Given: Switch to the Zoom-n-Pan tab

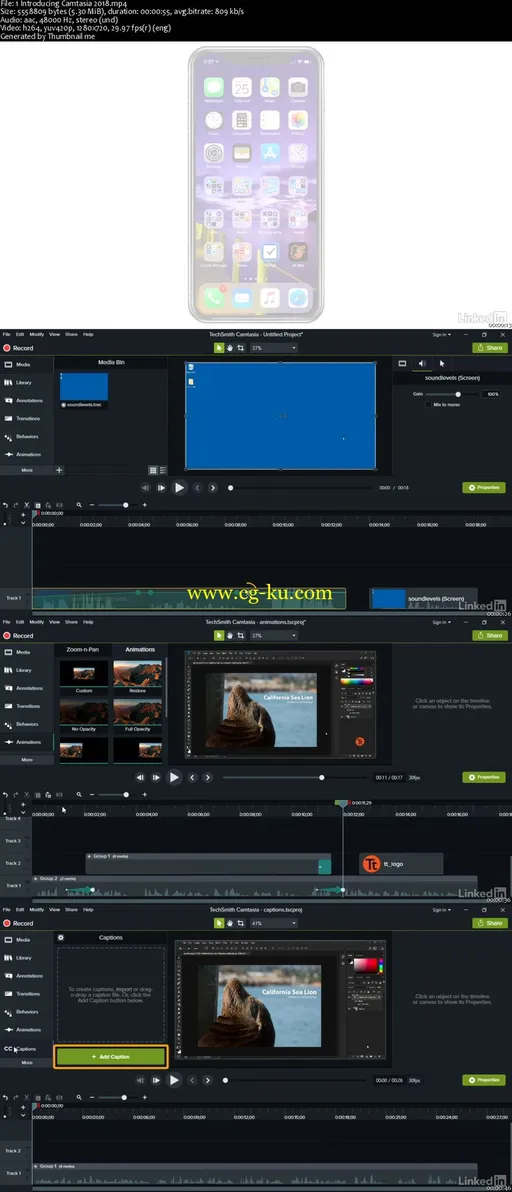Looking at the screenshot, I should pyautogui.click(x=82, y=650).
